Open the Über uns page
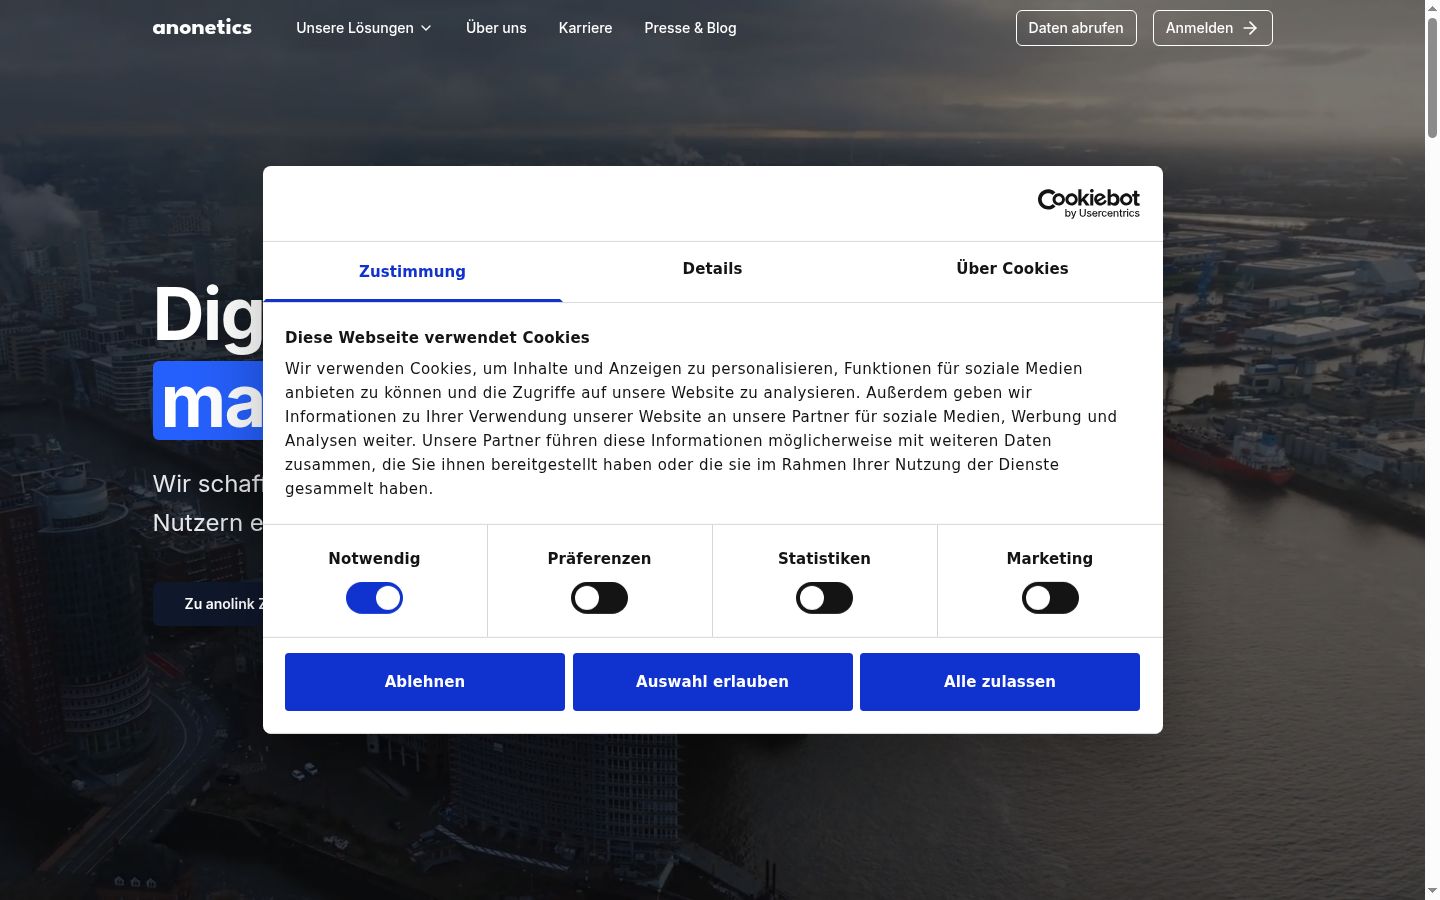 pos(496,28)
